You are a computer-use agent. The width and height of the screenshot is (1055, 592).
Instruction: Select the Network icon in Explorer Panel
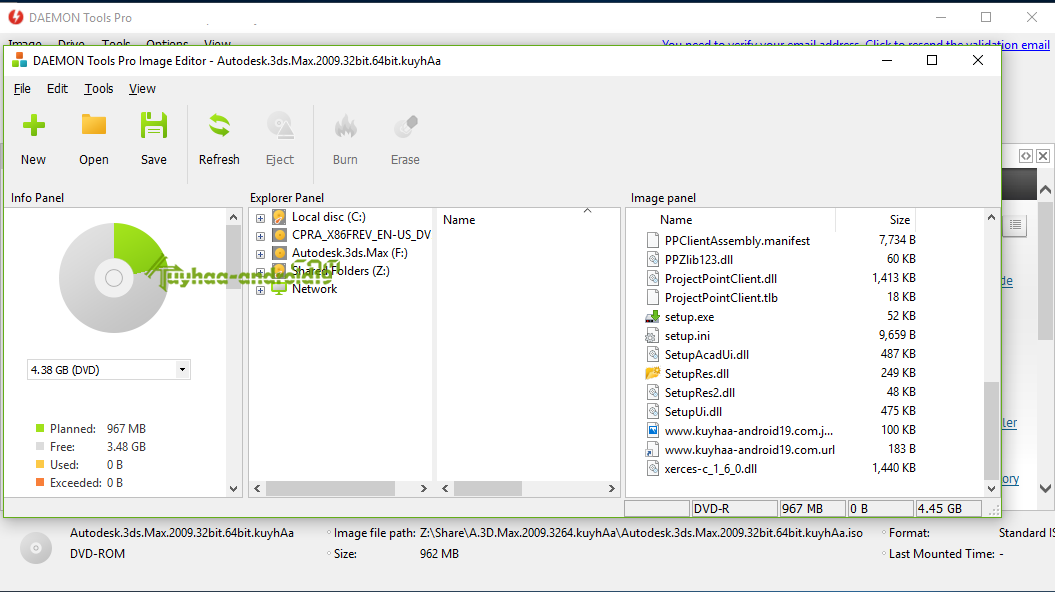click(x=279, y=289)
